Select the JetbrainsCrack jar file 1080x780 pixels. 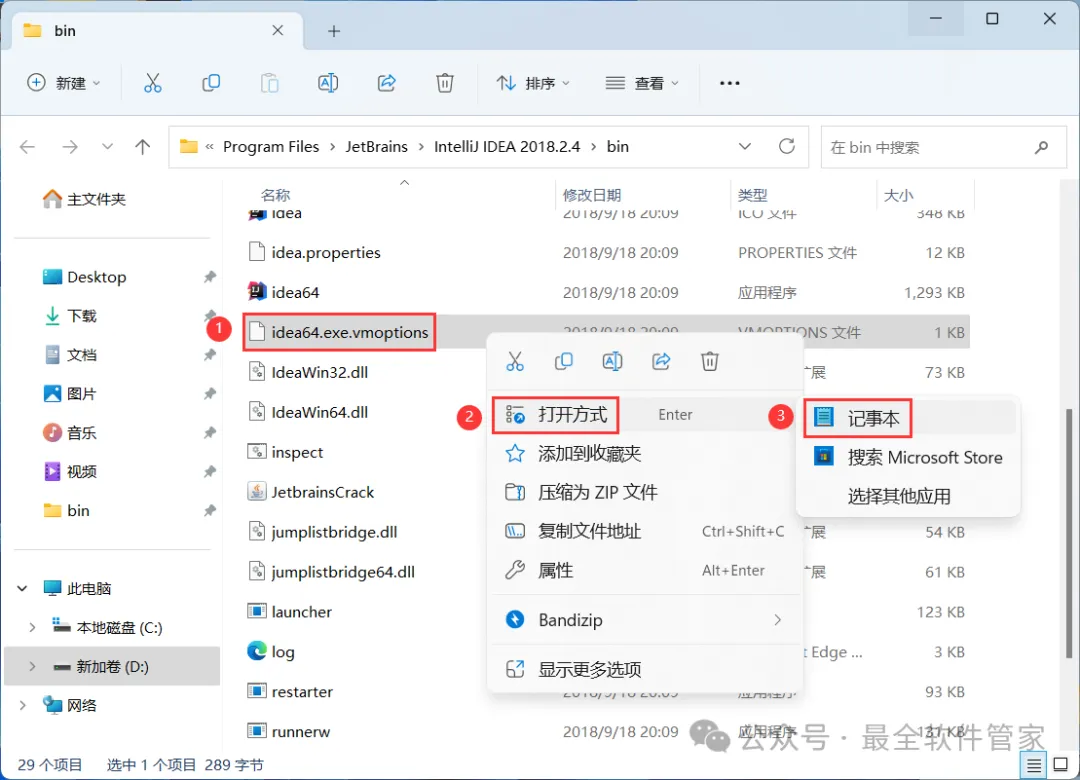pyautogui.click(x=311, y=492)
